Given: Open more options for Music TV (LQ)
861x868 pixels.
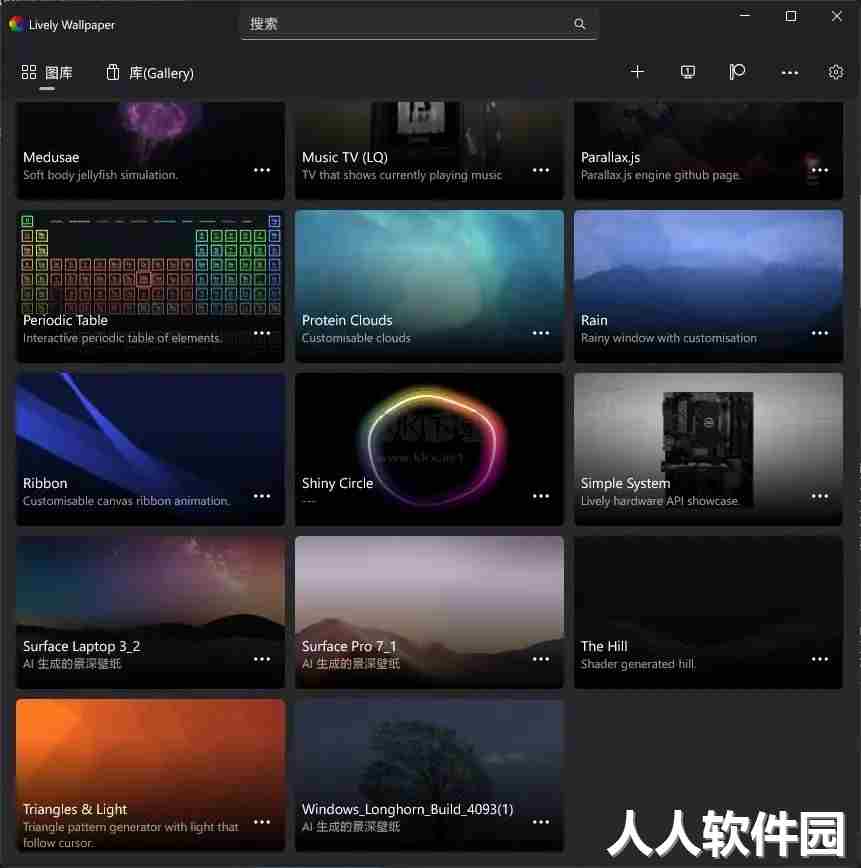Looking at the screenshot, I should coord(541,170).
